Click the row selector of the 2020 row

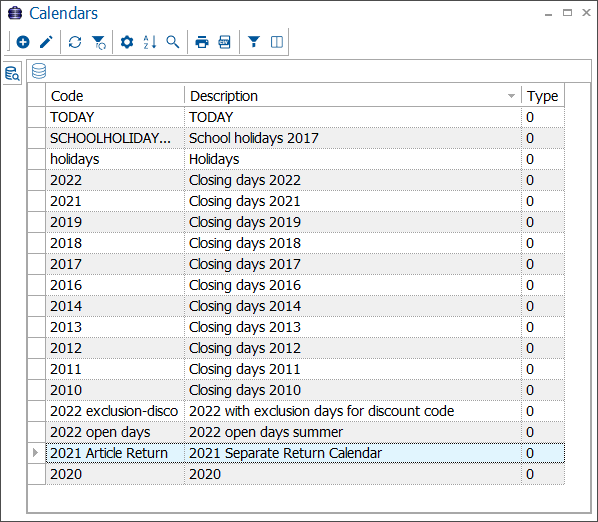37,474
